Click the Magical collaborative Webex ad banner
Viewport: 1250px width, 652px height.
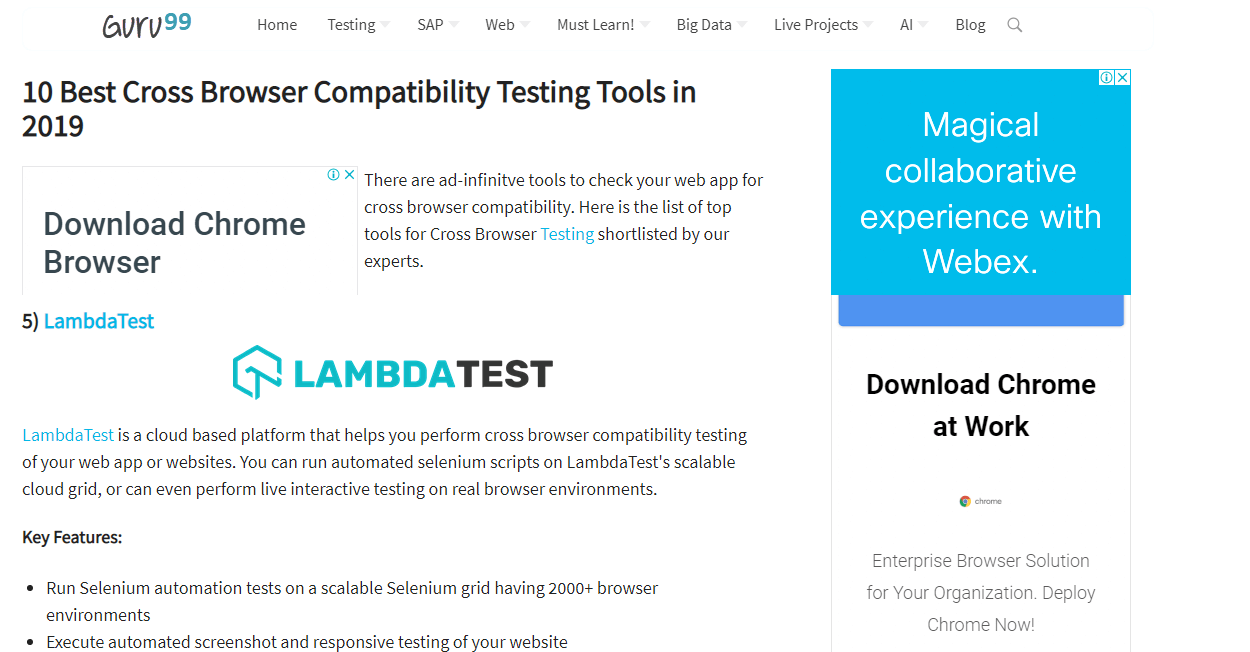(980, 193)
